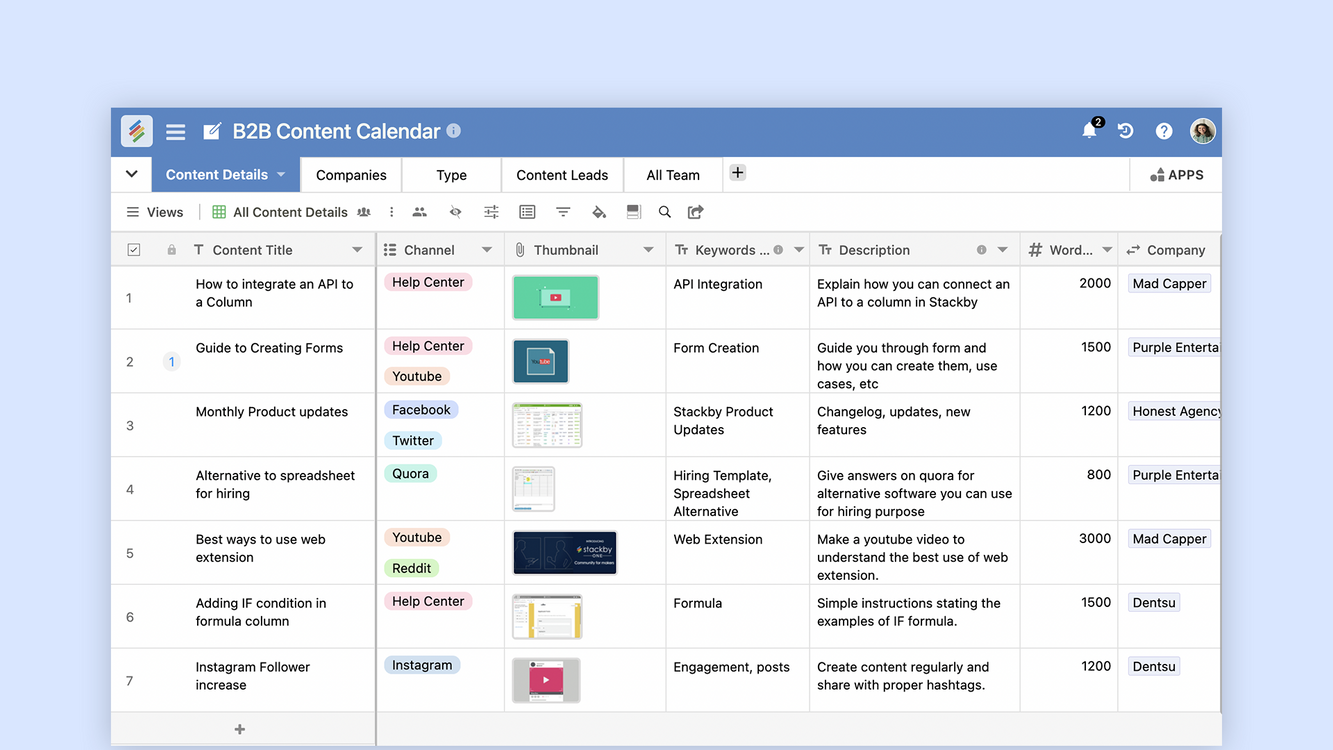This screenshot has height=750, width=1333.
Task: Click the info icon next to stack title
Action: (x=453, y=131)
